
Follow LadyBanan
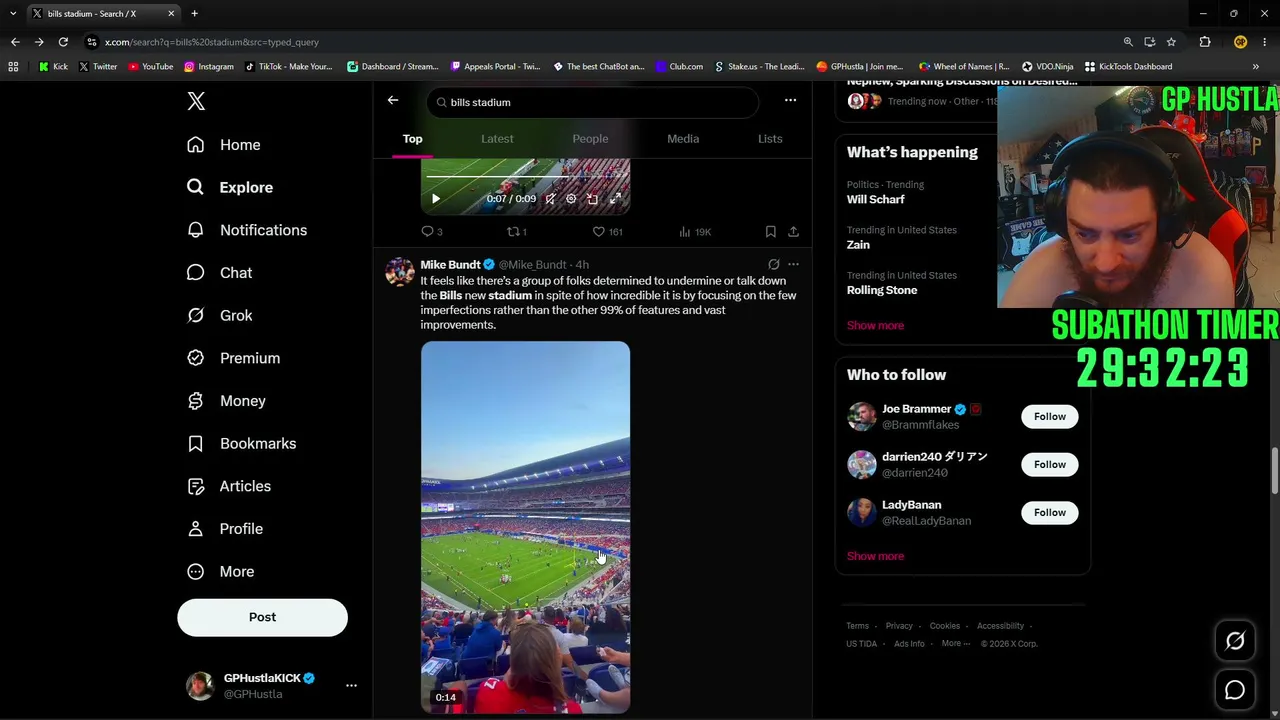1050,512
